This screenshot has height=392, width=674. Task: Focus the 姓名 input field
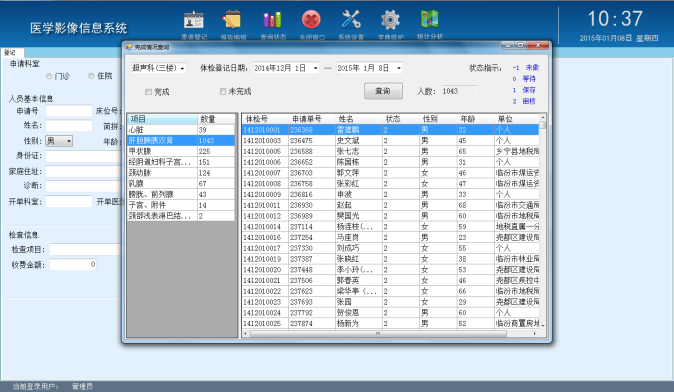tap(69, 126)
